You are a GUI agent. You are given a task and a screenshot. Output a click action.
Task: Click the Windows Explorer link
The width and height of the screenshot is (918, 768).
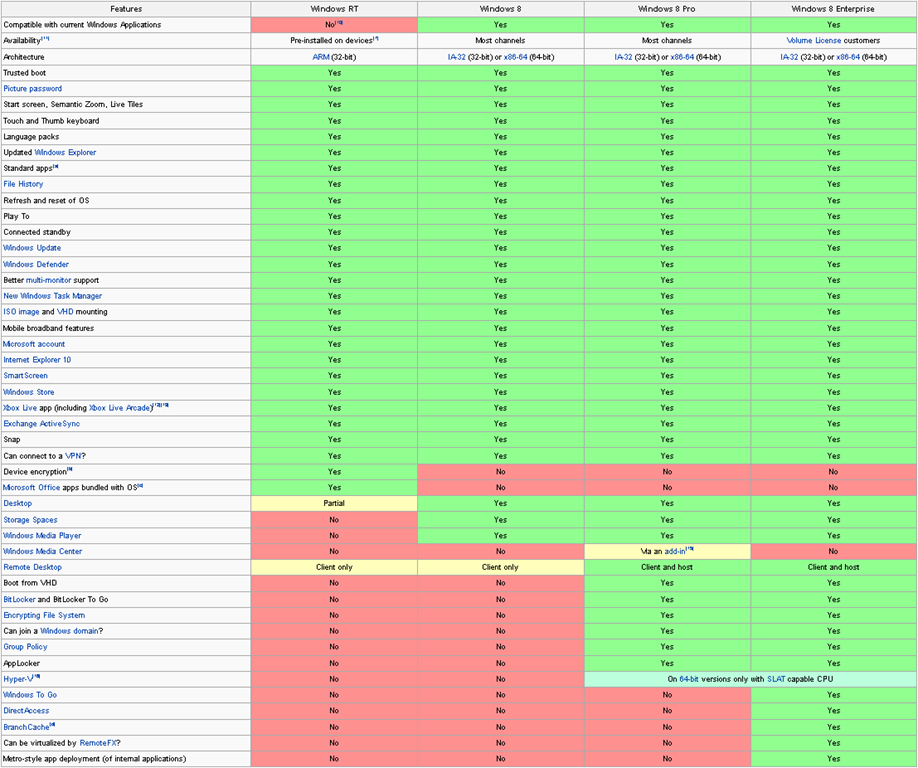pyautogui.click(x=65, y=152)
